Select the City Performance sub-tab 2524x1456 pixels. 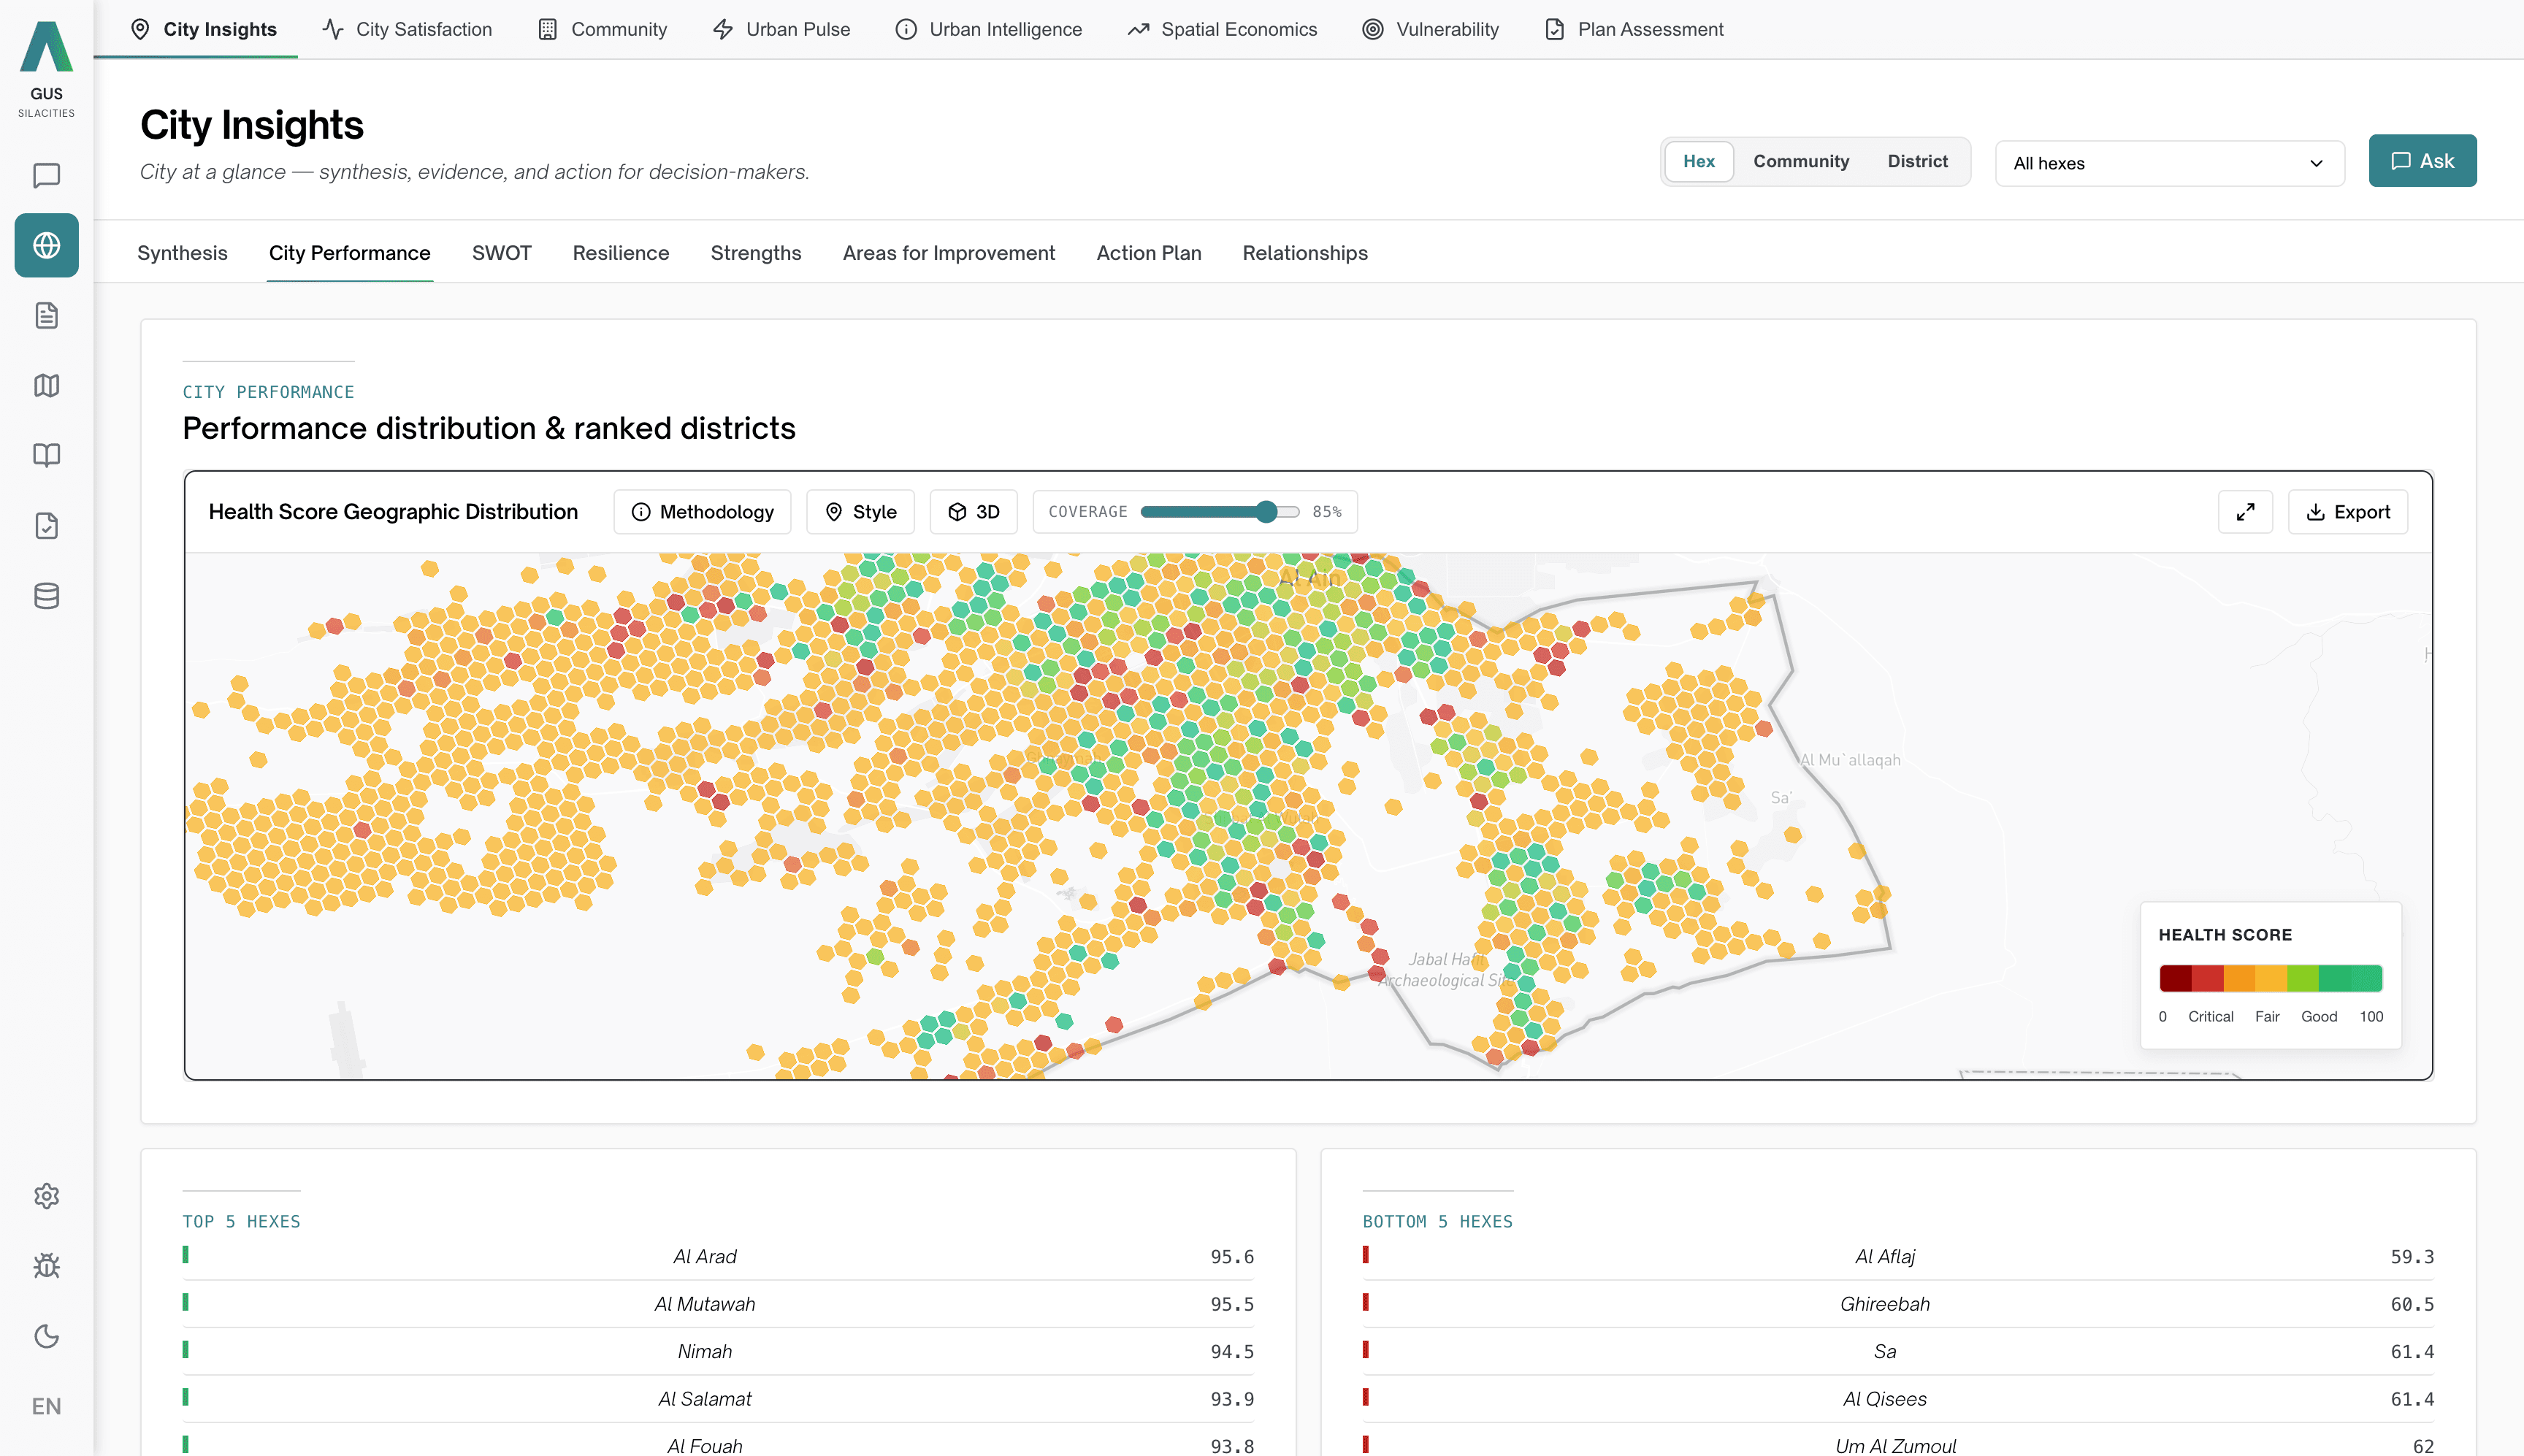coord(350,253)
